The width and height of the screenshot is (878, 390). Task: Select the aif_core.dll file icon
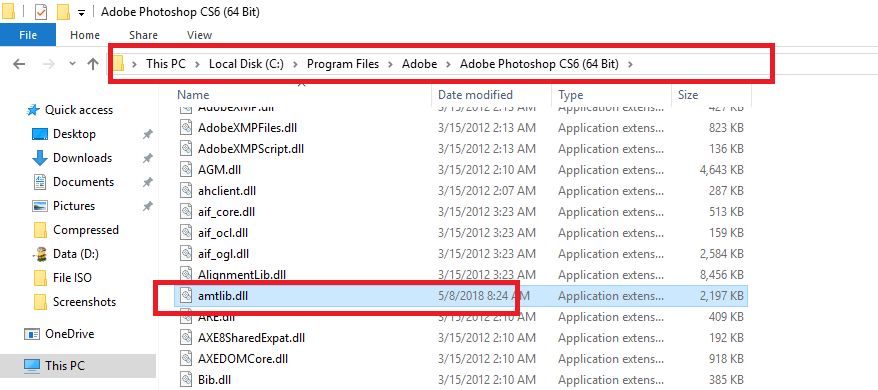[186, 212]
